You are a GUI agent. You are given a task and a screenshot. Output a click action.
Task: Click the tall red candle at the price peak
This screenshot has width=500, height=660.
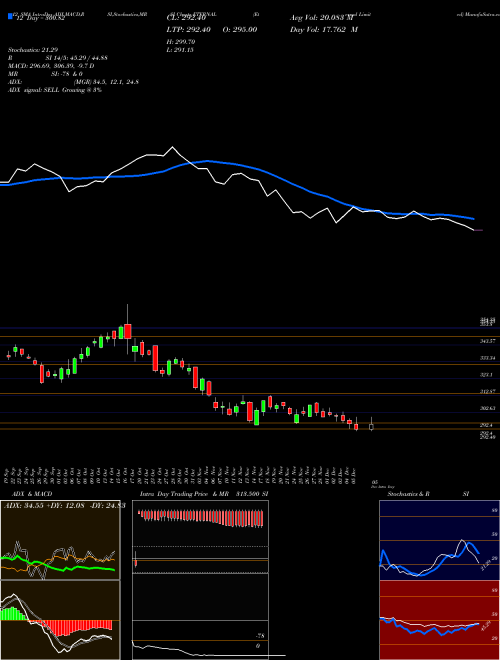pyautogui.click(x=128, y=331)
